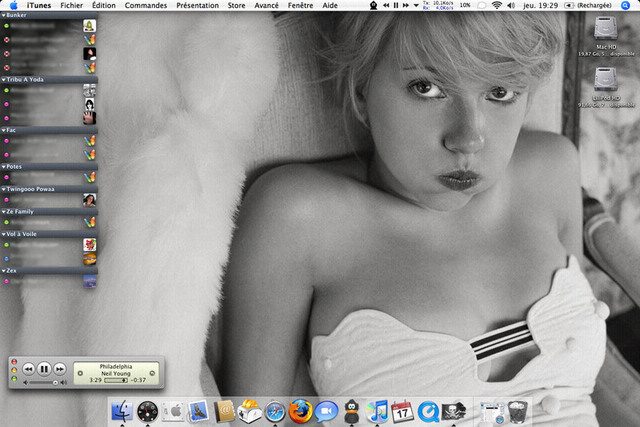Collapse the Fac contact group

[x=4, y=130]
